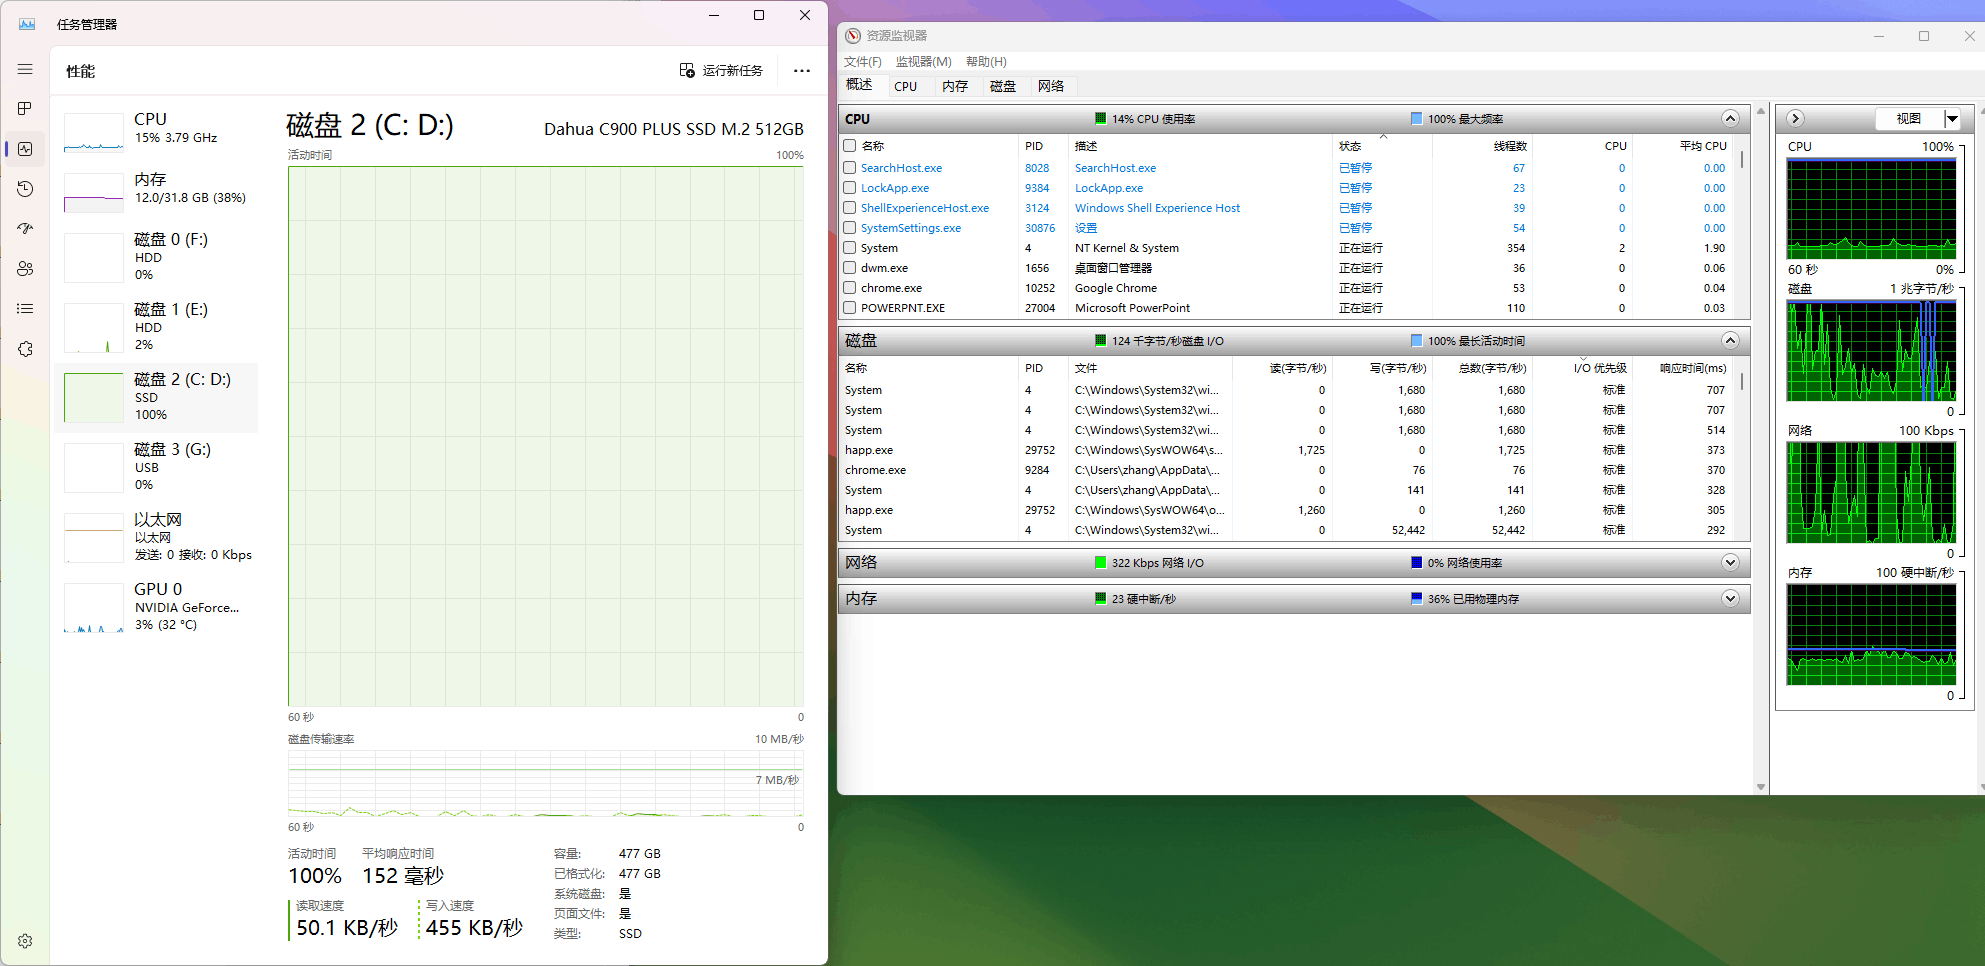The height and width of the screenshot is (966, 1985).
Task: Check the dwm.exe process checkbox
Action: [x=850, y=268]
